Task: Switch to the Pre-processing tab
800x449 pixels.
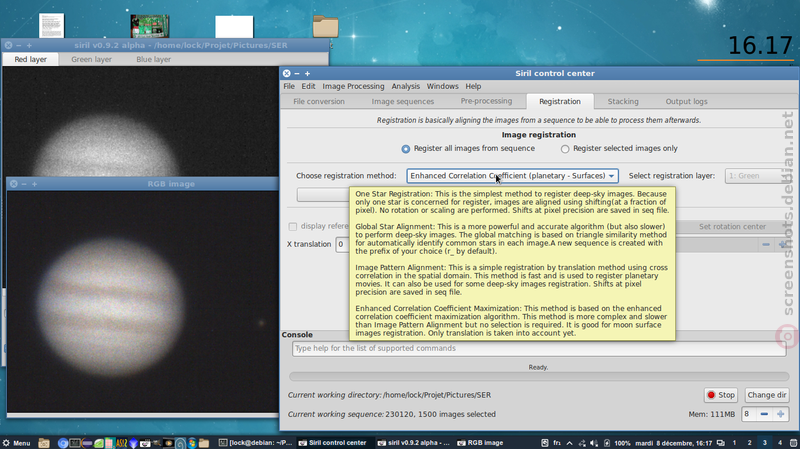Action: click(x=486, y=101)
